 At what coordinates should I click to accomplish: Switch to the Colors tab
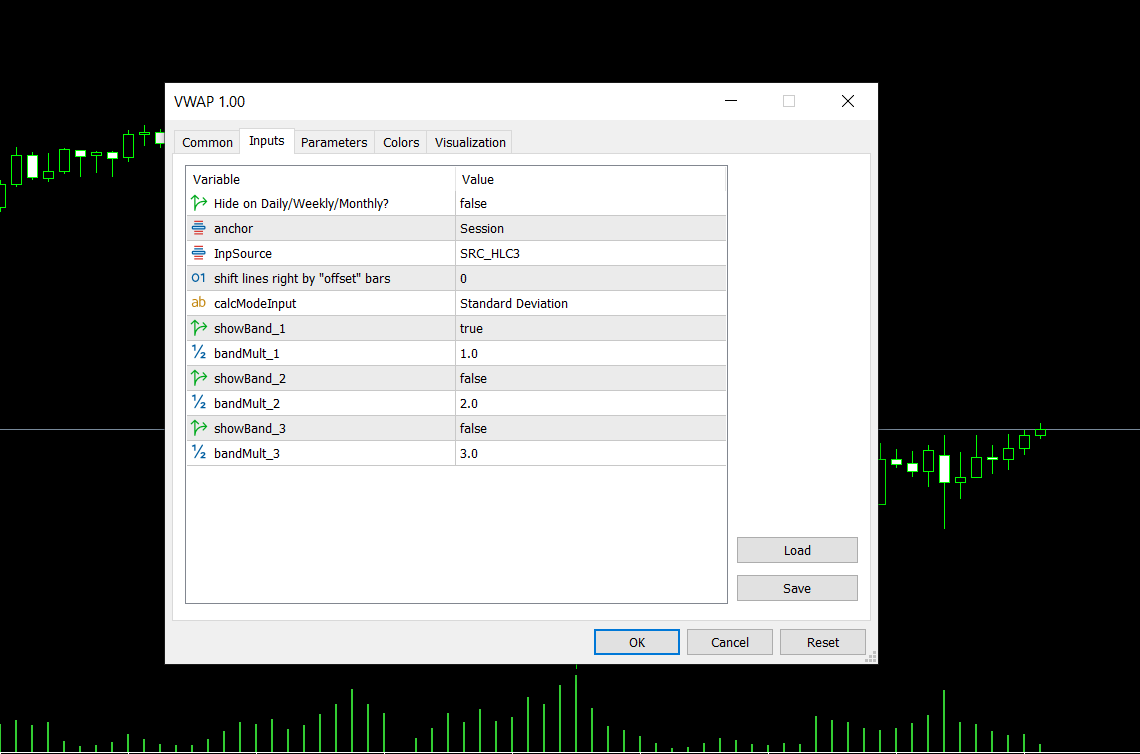point(400,142)
